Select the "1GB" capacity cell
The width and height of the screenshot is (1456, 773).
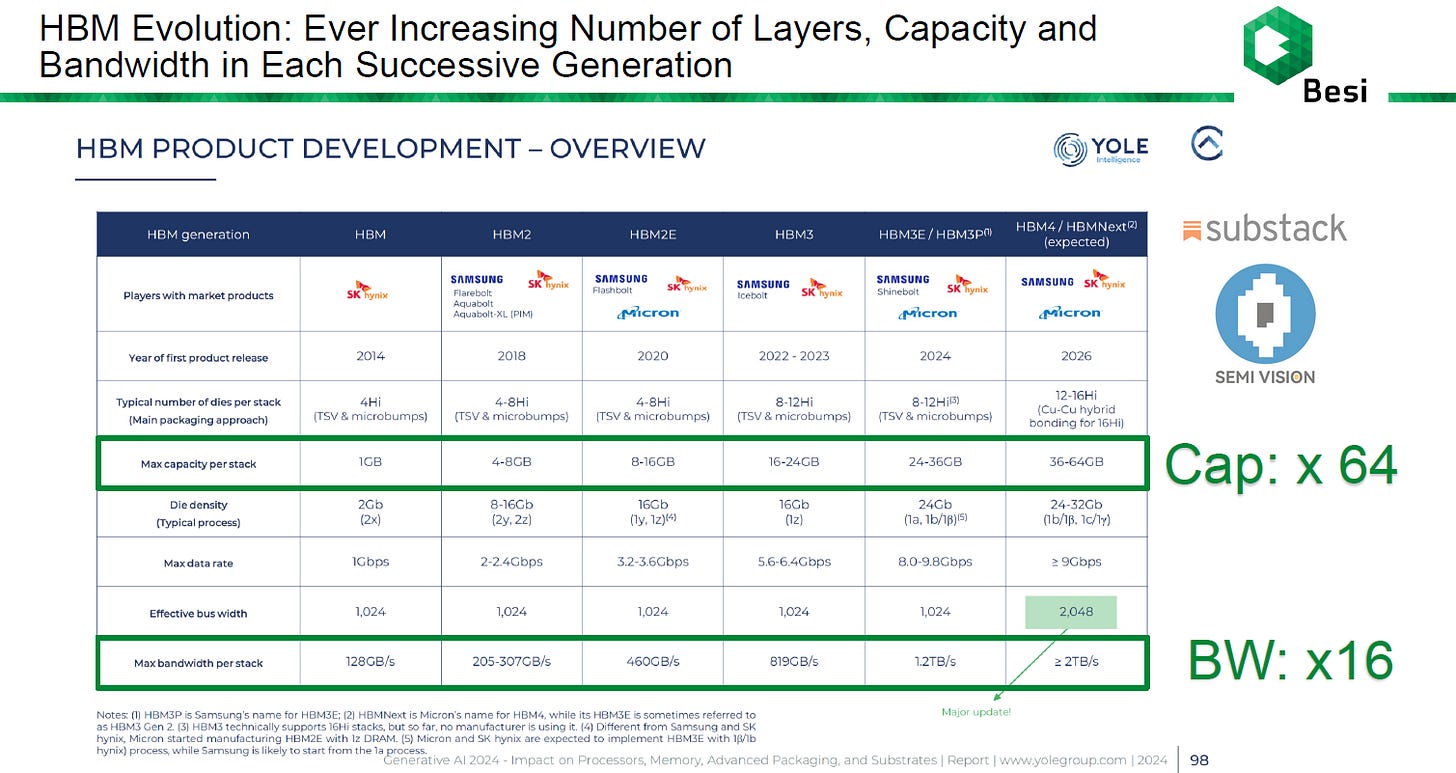pyautogui.click(x=370, y=463)
